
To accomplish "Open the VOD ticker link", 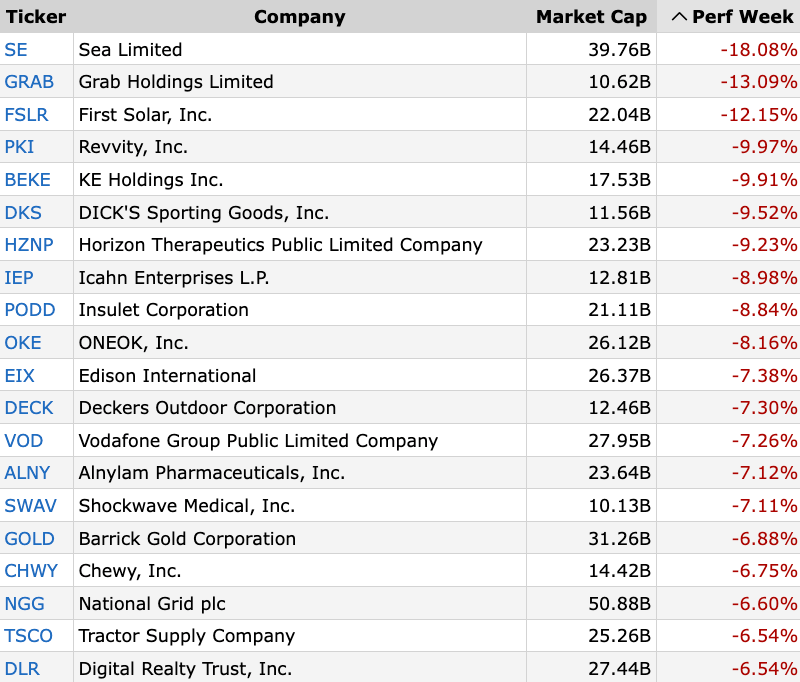I will (23, 441).
